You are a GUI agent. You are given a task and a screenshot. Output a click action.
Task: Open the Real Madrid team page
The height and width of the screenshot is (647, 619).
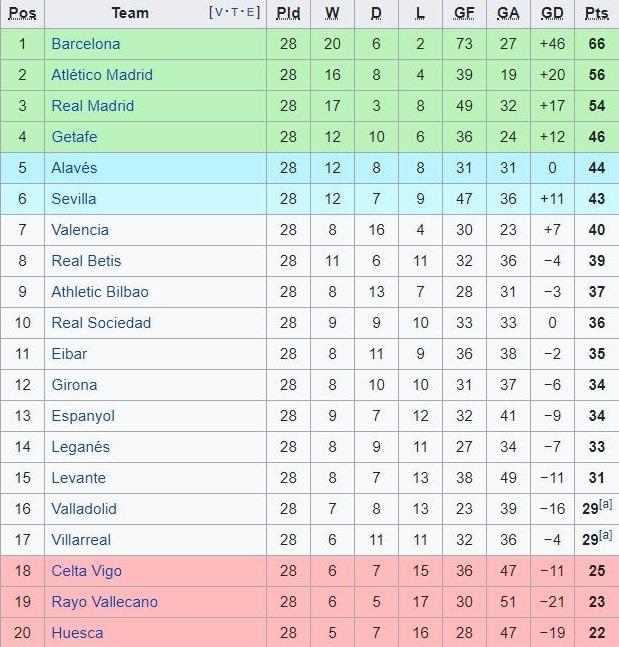click(92, 106)
